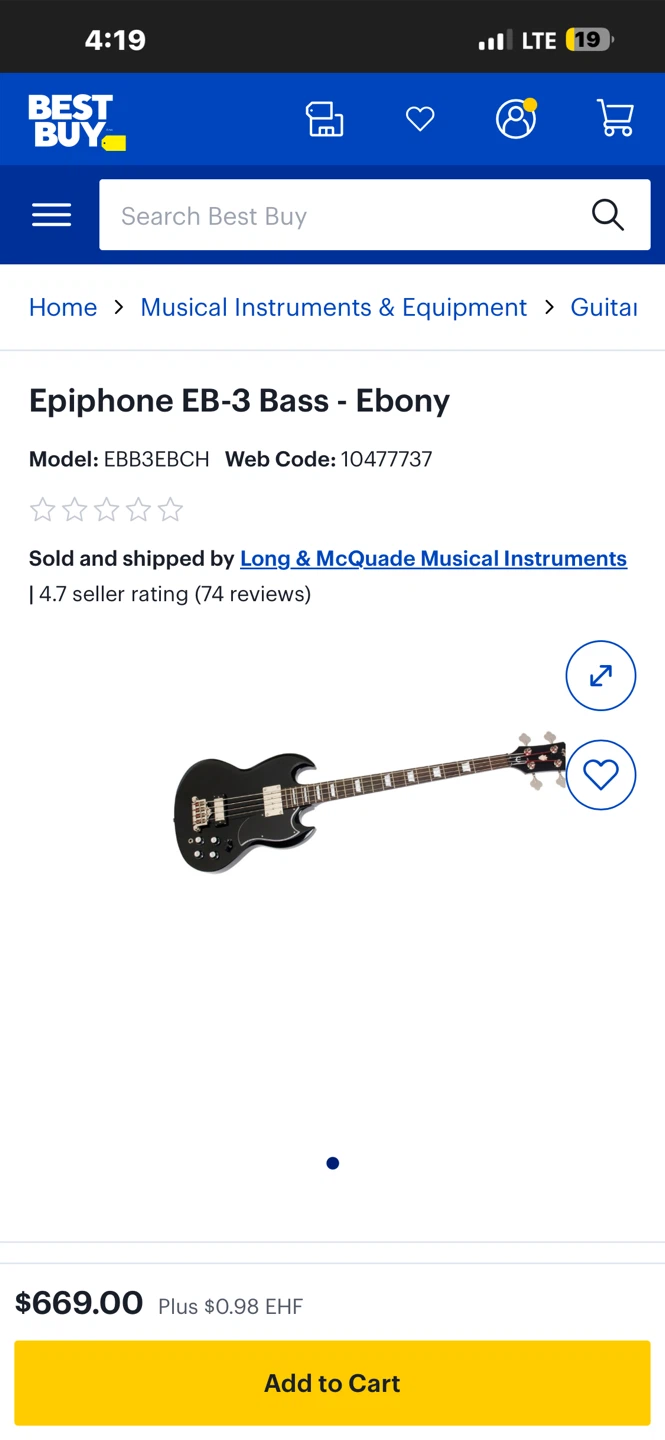View the shopping cart icon

tap(615, 118)
